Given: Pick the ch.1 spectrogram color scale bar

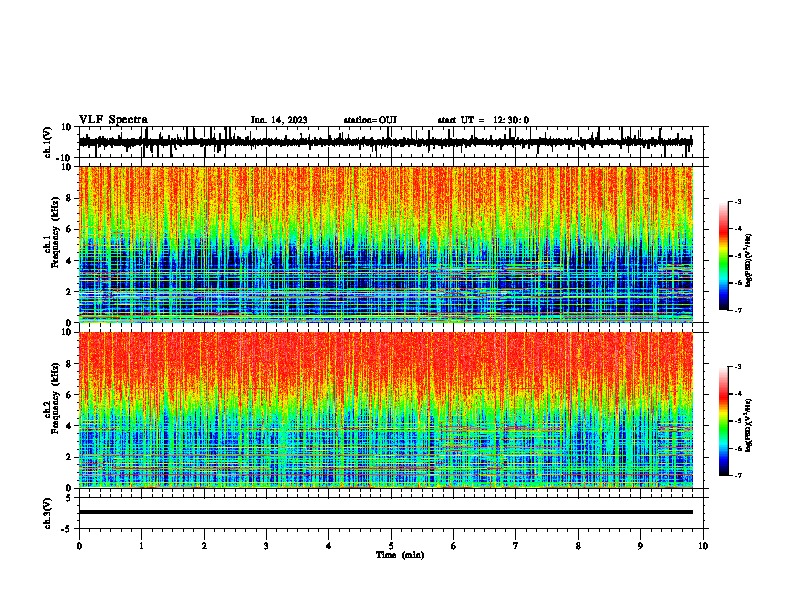Looking at the screenshot, I should click(x=723, y=256).
